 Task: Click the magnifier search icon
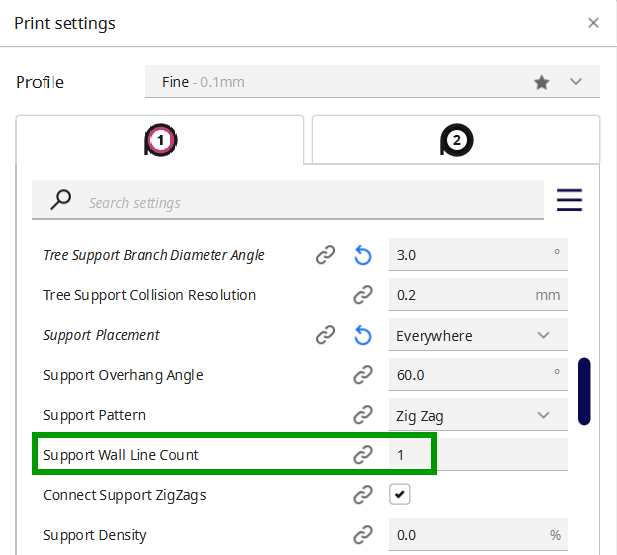61,200
